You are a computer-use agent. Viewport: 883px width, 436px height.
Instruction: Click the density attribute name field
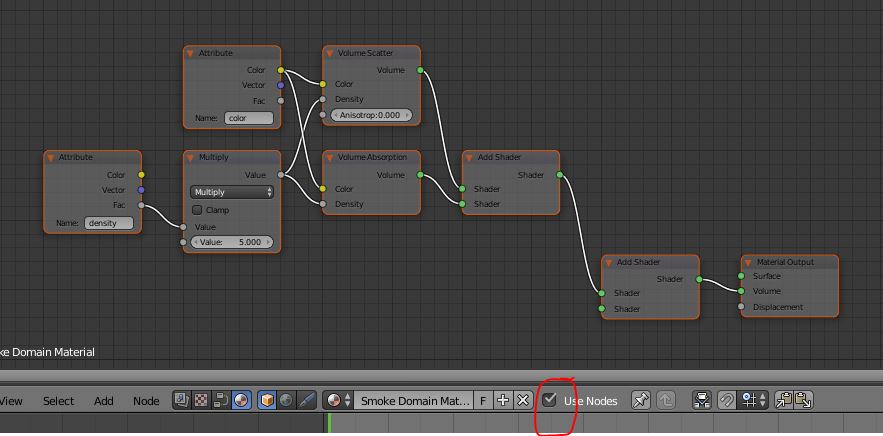pyautogui.click(x=109, y=223)
